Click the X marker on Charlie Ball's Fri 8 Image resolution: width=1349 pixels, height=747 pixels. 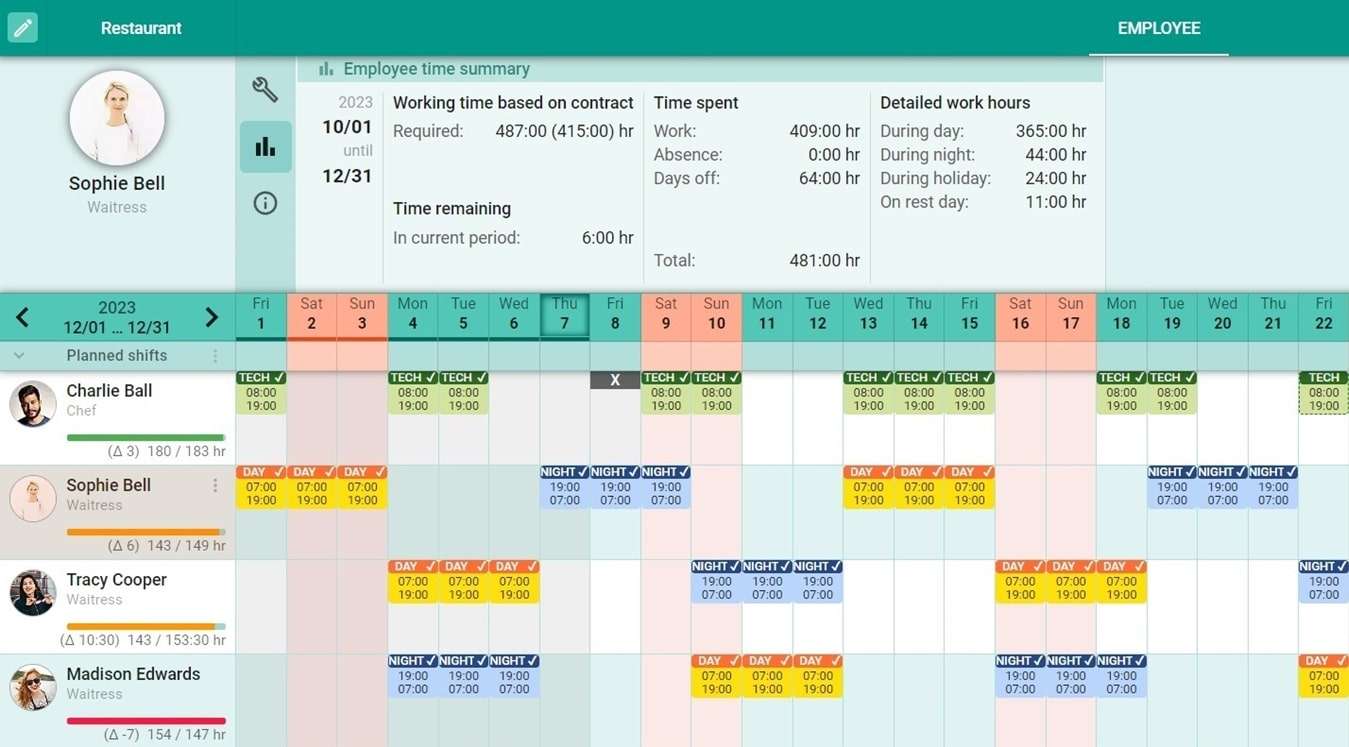615,380
